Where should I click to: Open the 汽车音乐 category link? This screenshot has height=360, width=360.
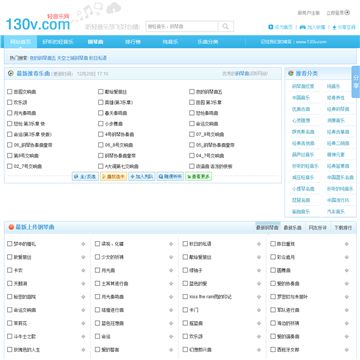pyautogui.click(x=336, y=212)
